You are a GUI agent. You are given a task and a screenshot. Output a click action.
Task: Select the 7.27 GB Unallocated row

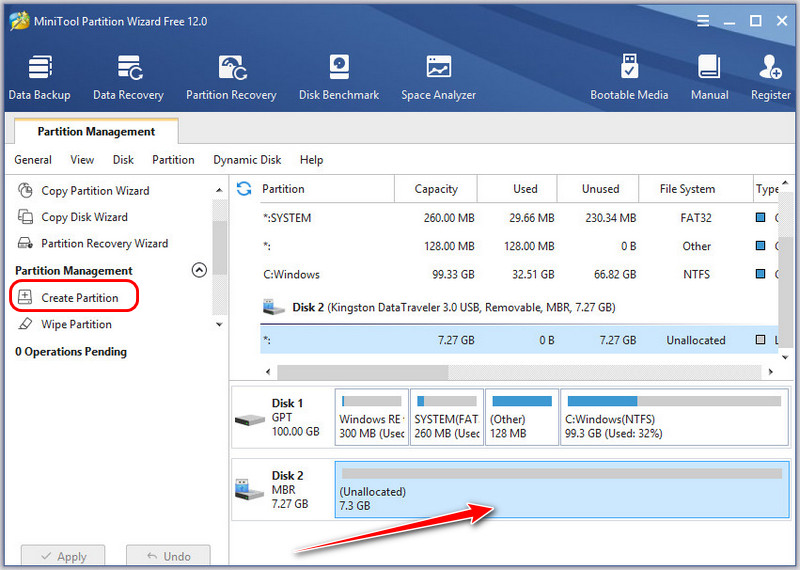tap(519, 340)
